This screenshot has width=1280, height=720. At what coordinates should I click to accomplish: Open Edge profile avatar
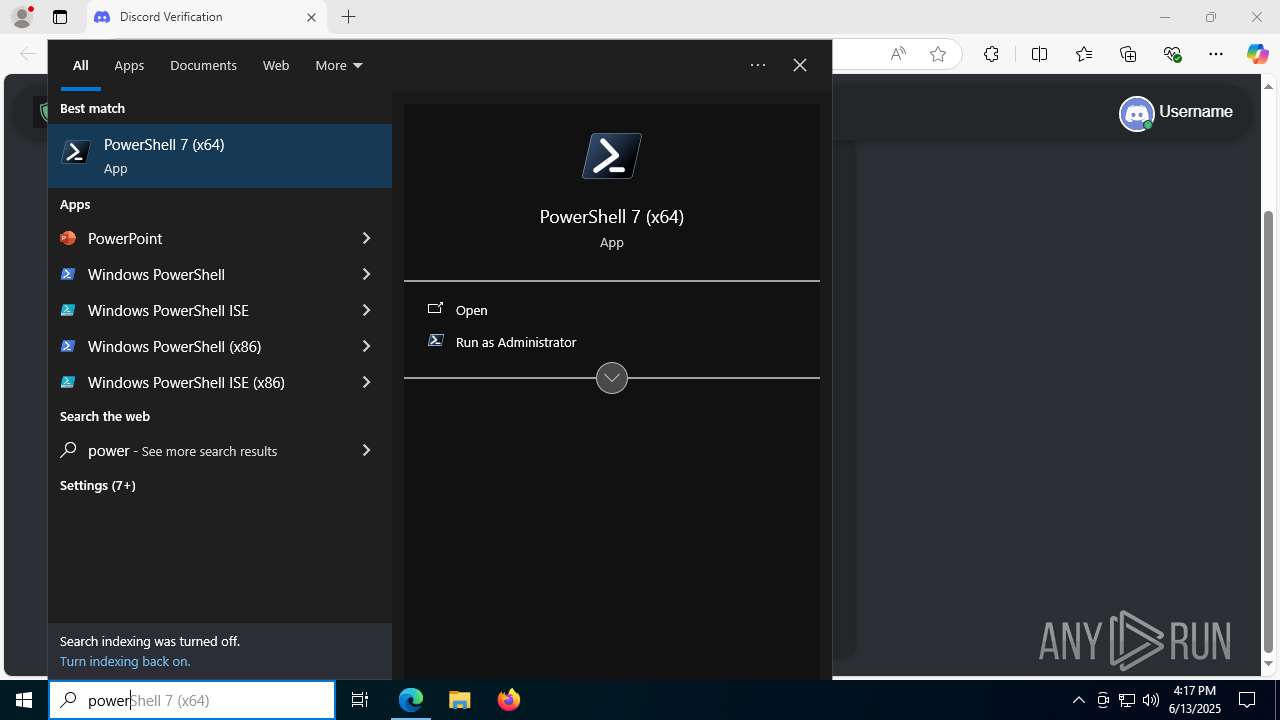(22, 17)
